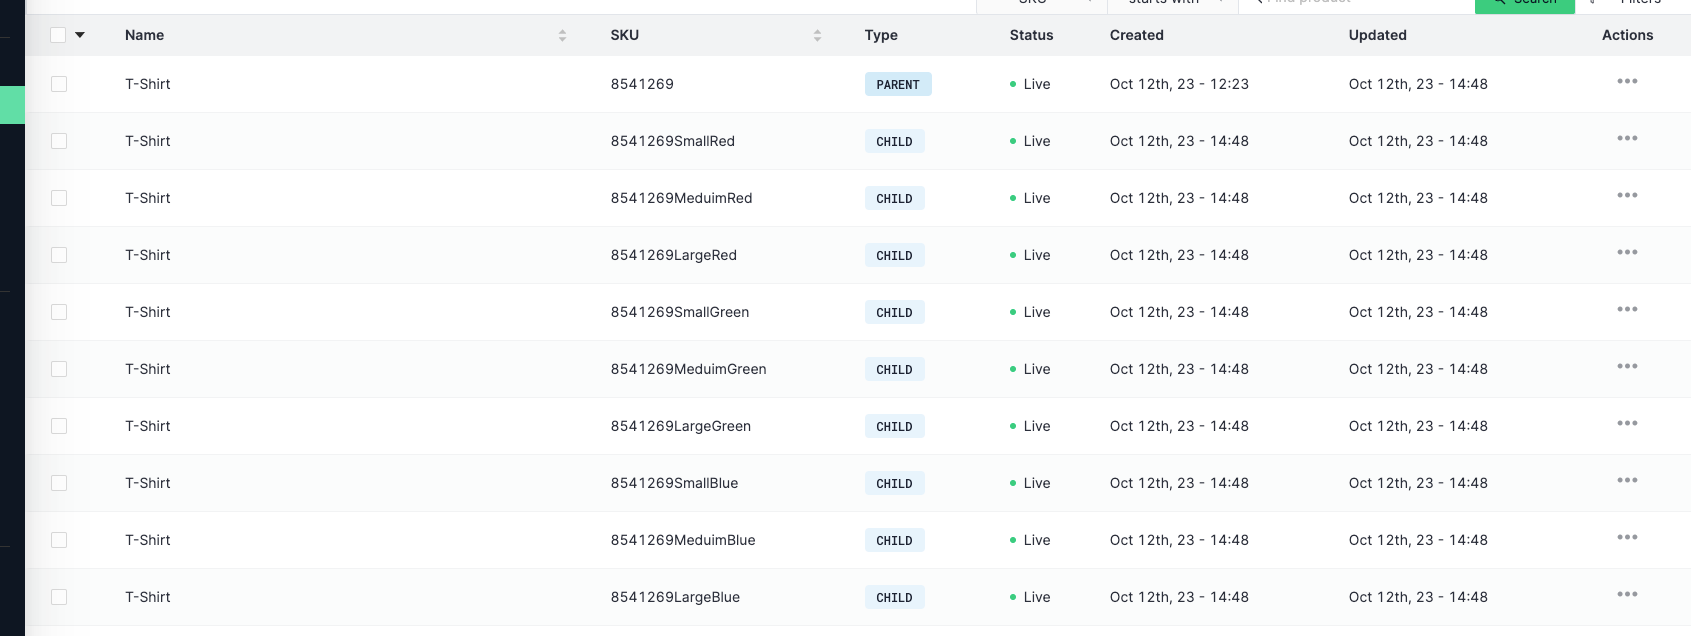The image size is (1691, 636).
Task: Open actions menu for SKU 8541269 parent row
Action: [1626, 82]
